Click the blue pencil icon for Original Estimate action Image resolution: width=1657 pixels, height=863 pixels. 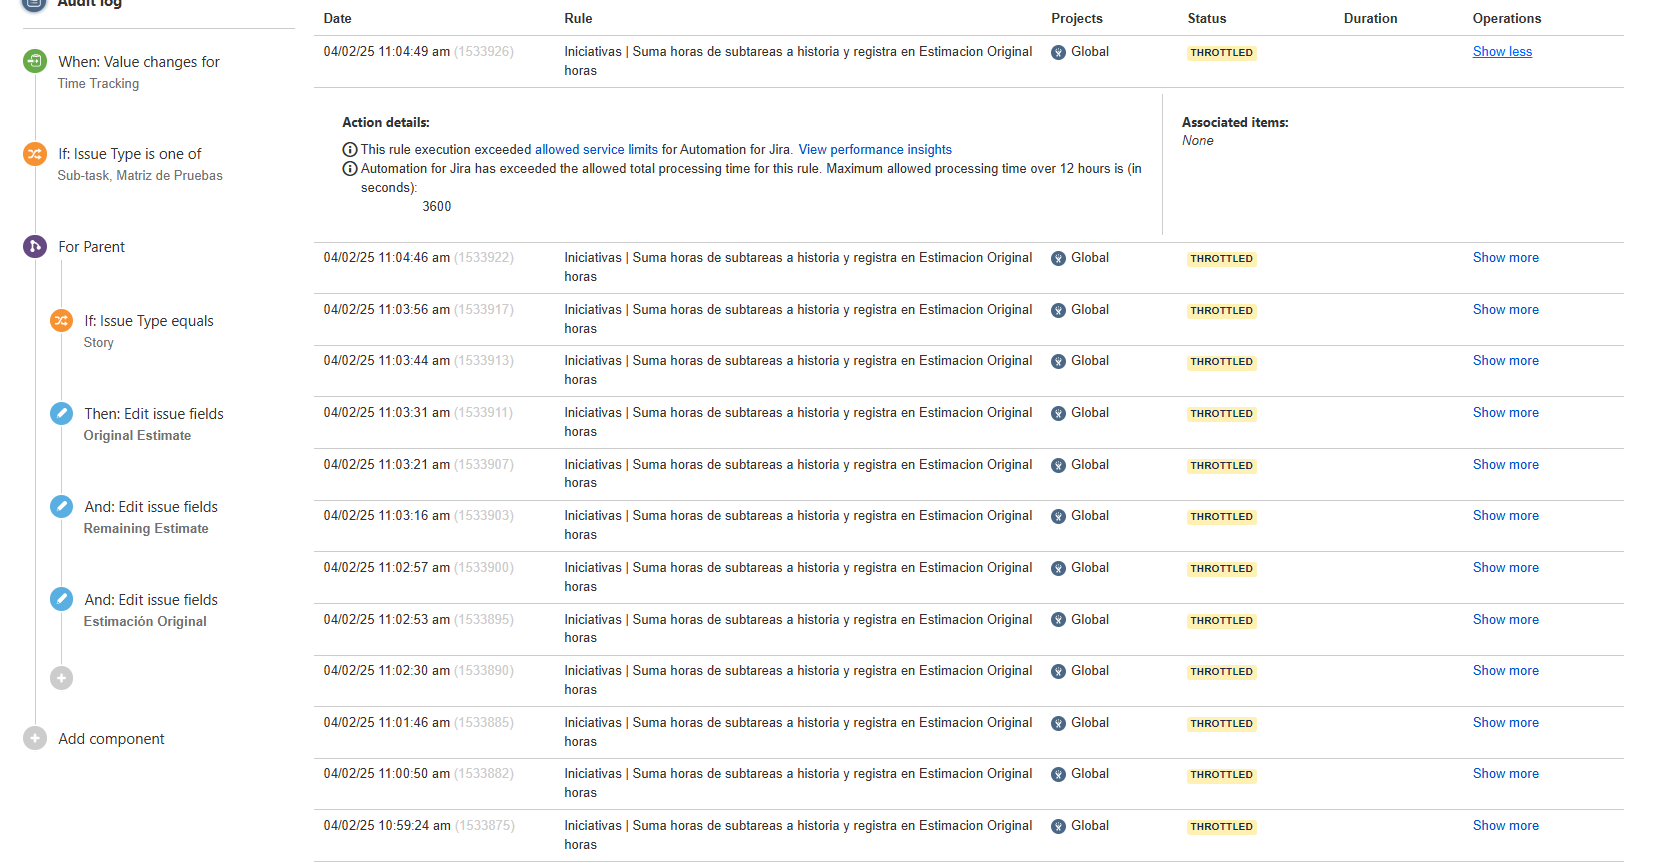point(61,413)
